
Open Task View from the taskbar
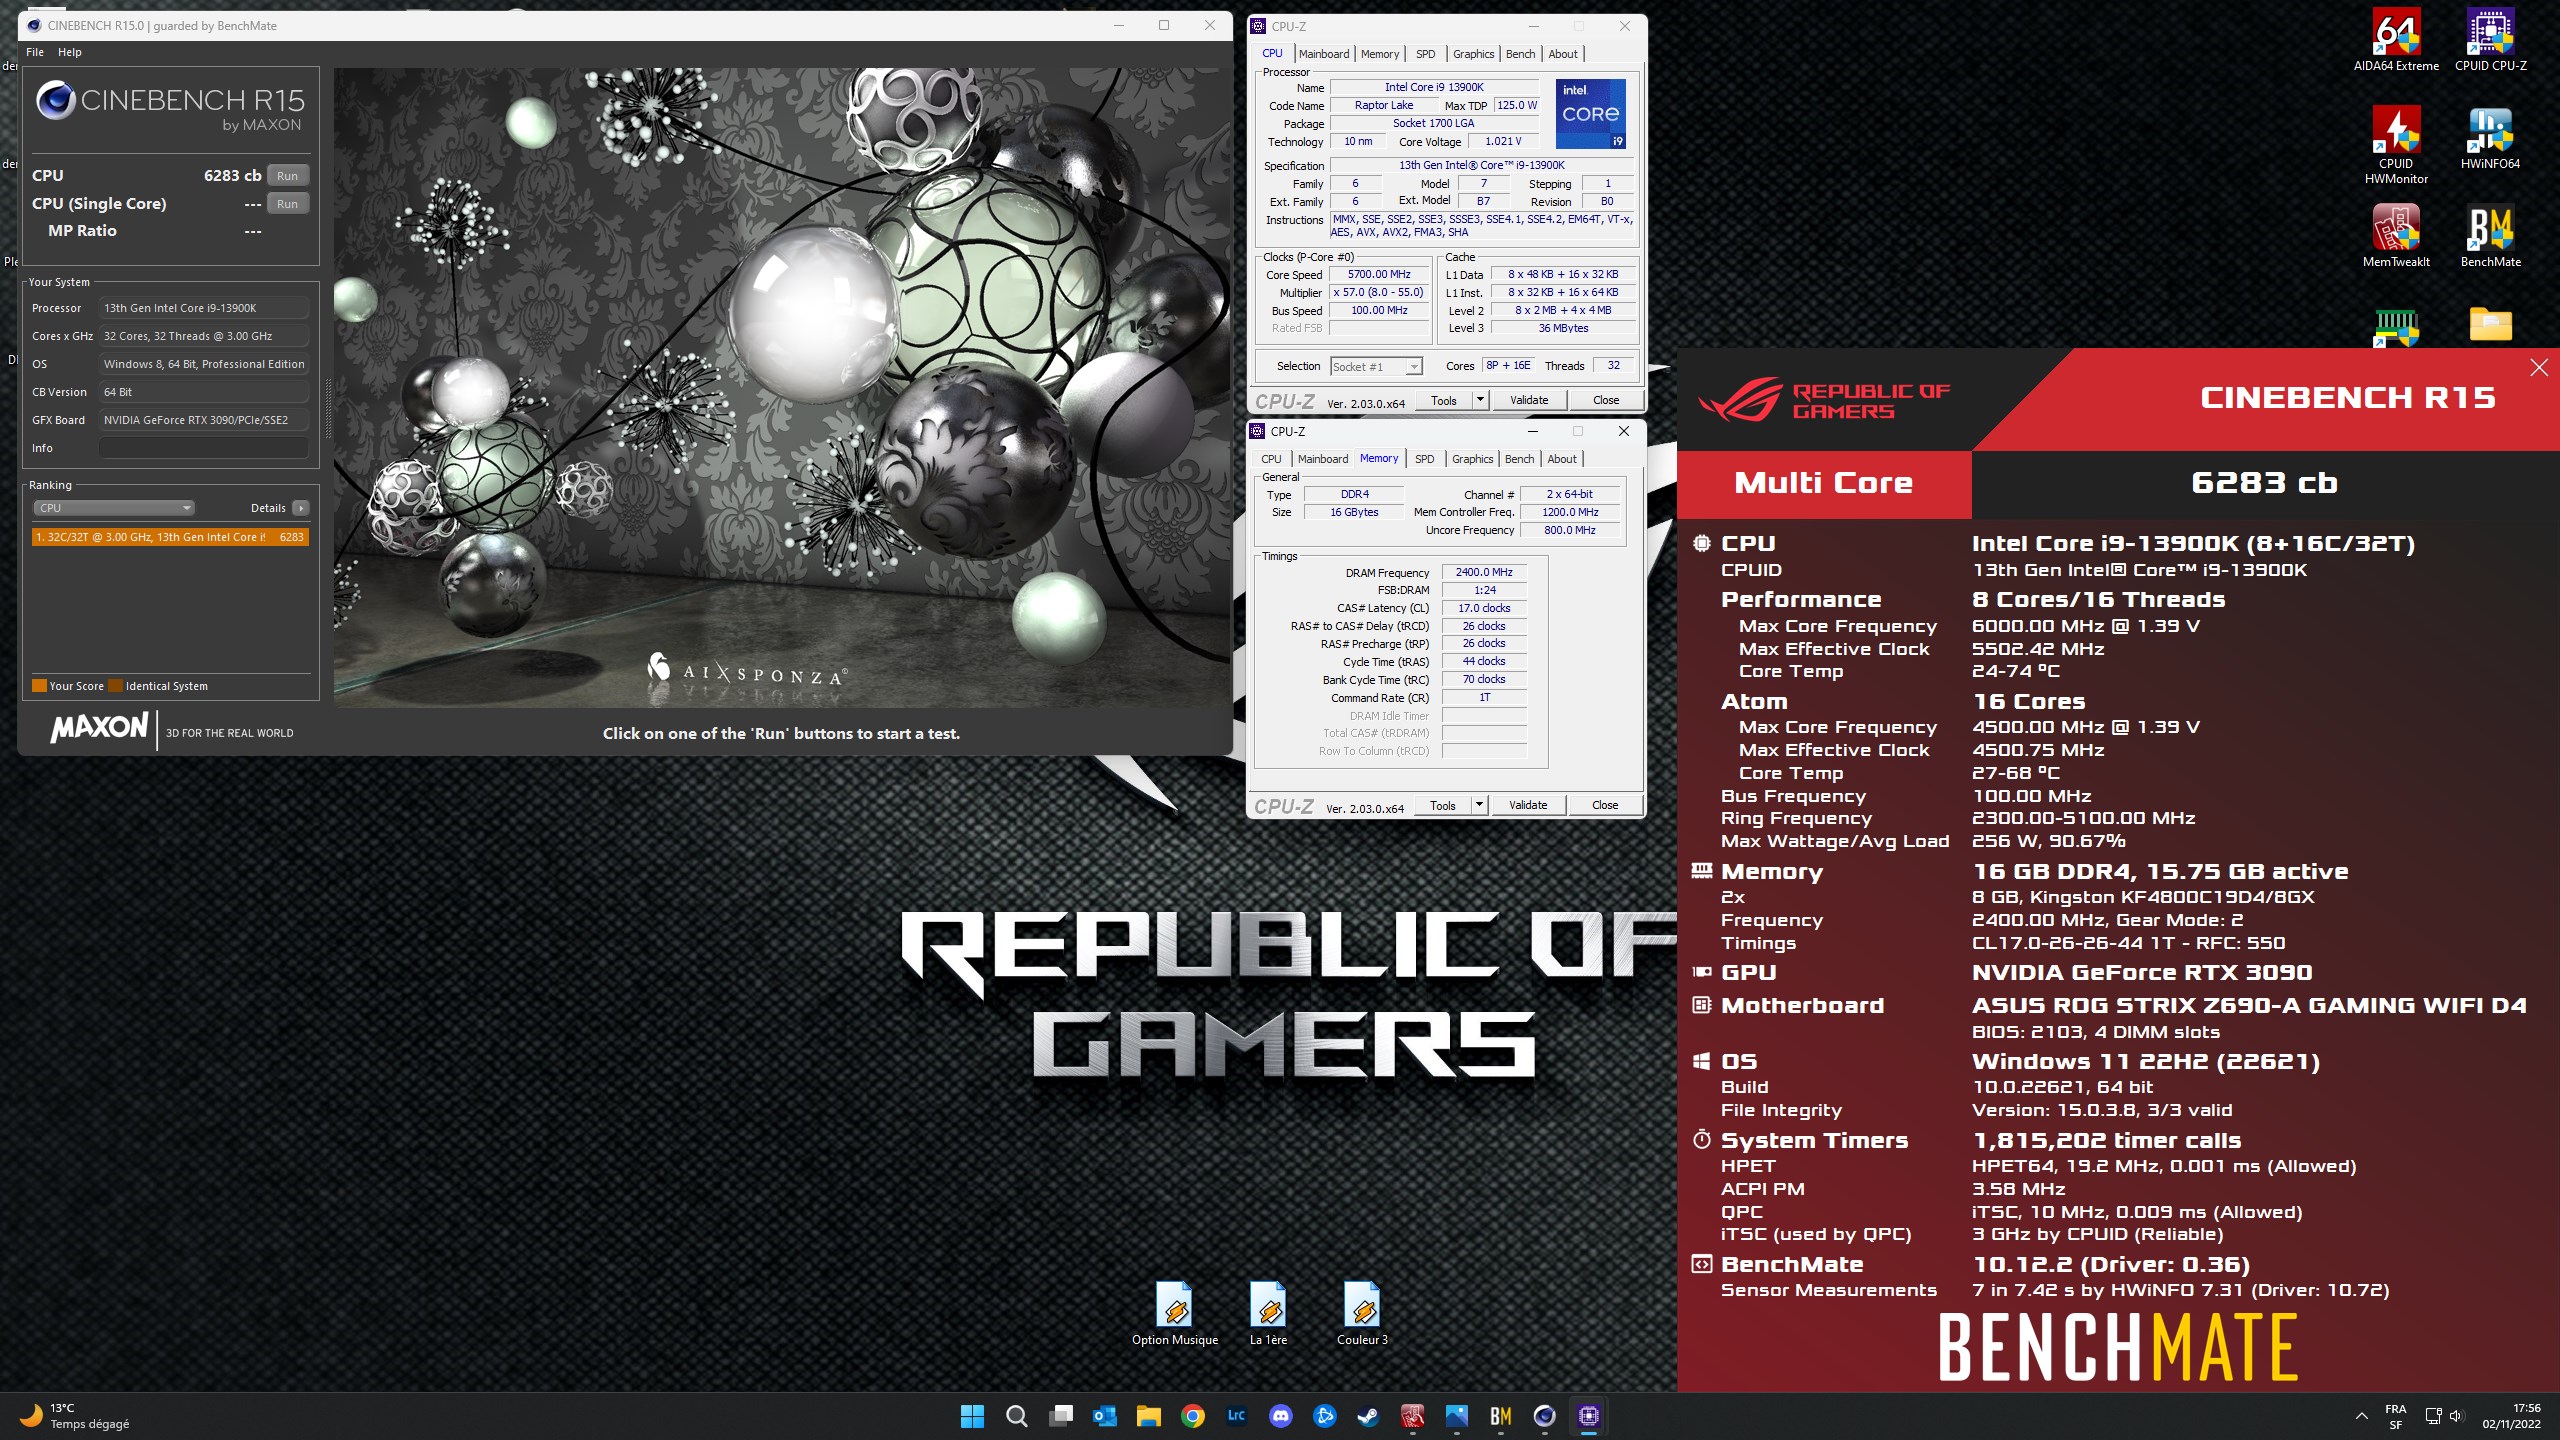tap(1060, 1416)
